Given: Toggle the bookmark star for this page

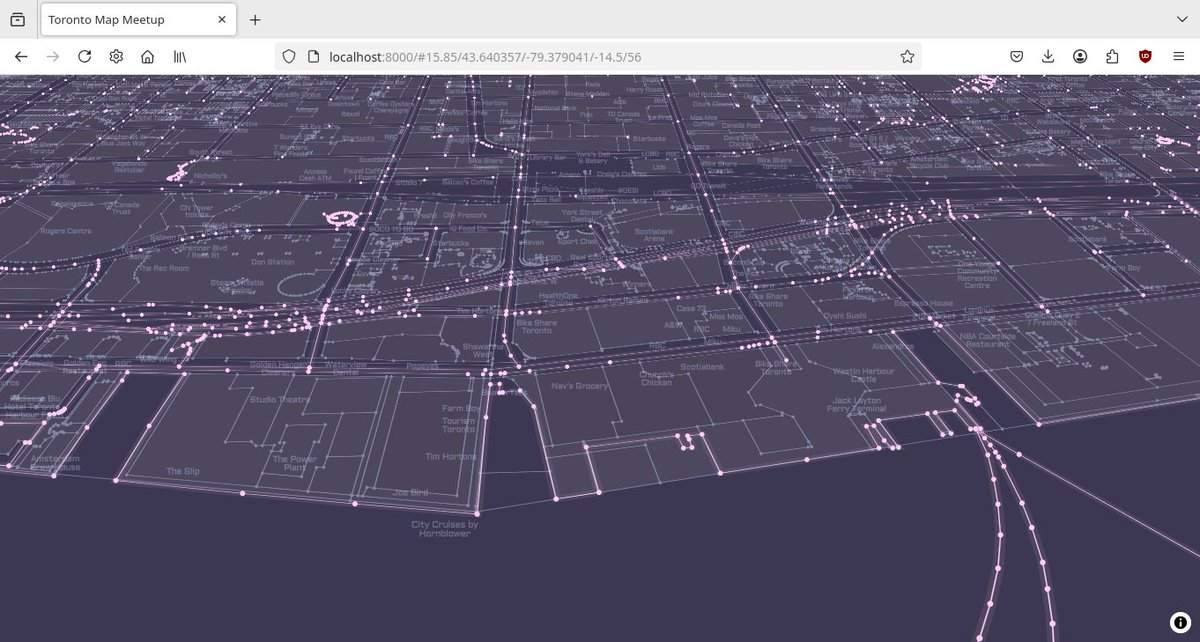Looking at the screenshot, I should 907,56.
